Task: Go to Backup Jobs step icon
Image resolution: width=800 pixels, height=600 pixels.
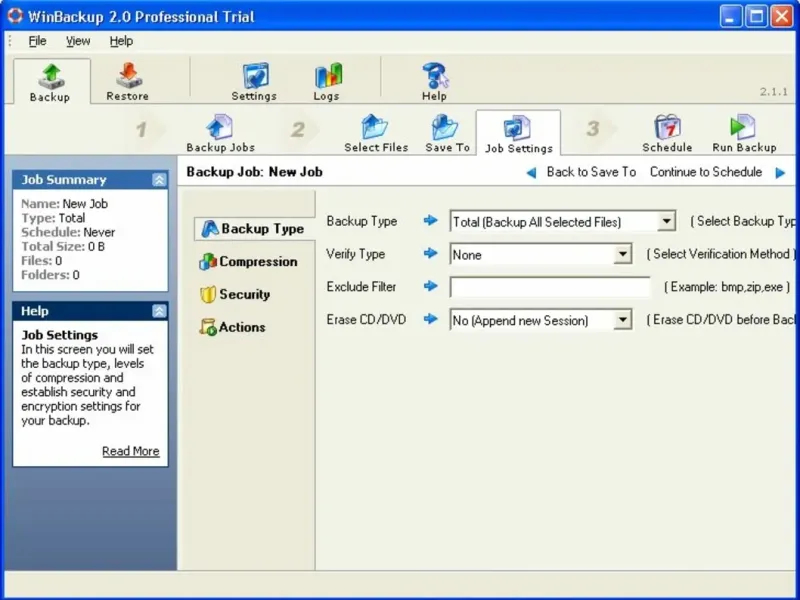Action: pos(220,134)
